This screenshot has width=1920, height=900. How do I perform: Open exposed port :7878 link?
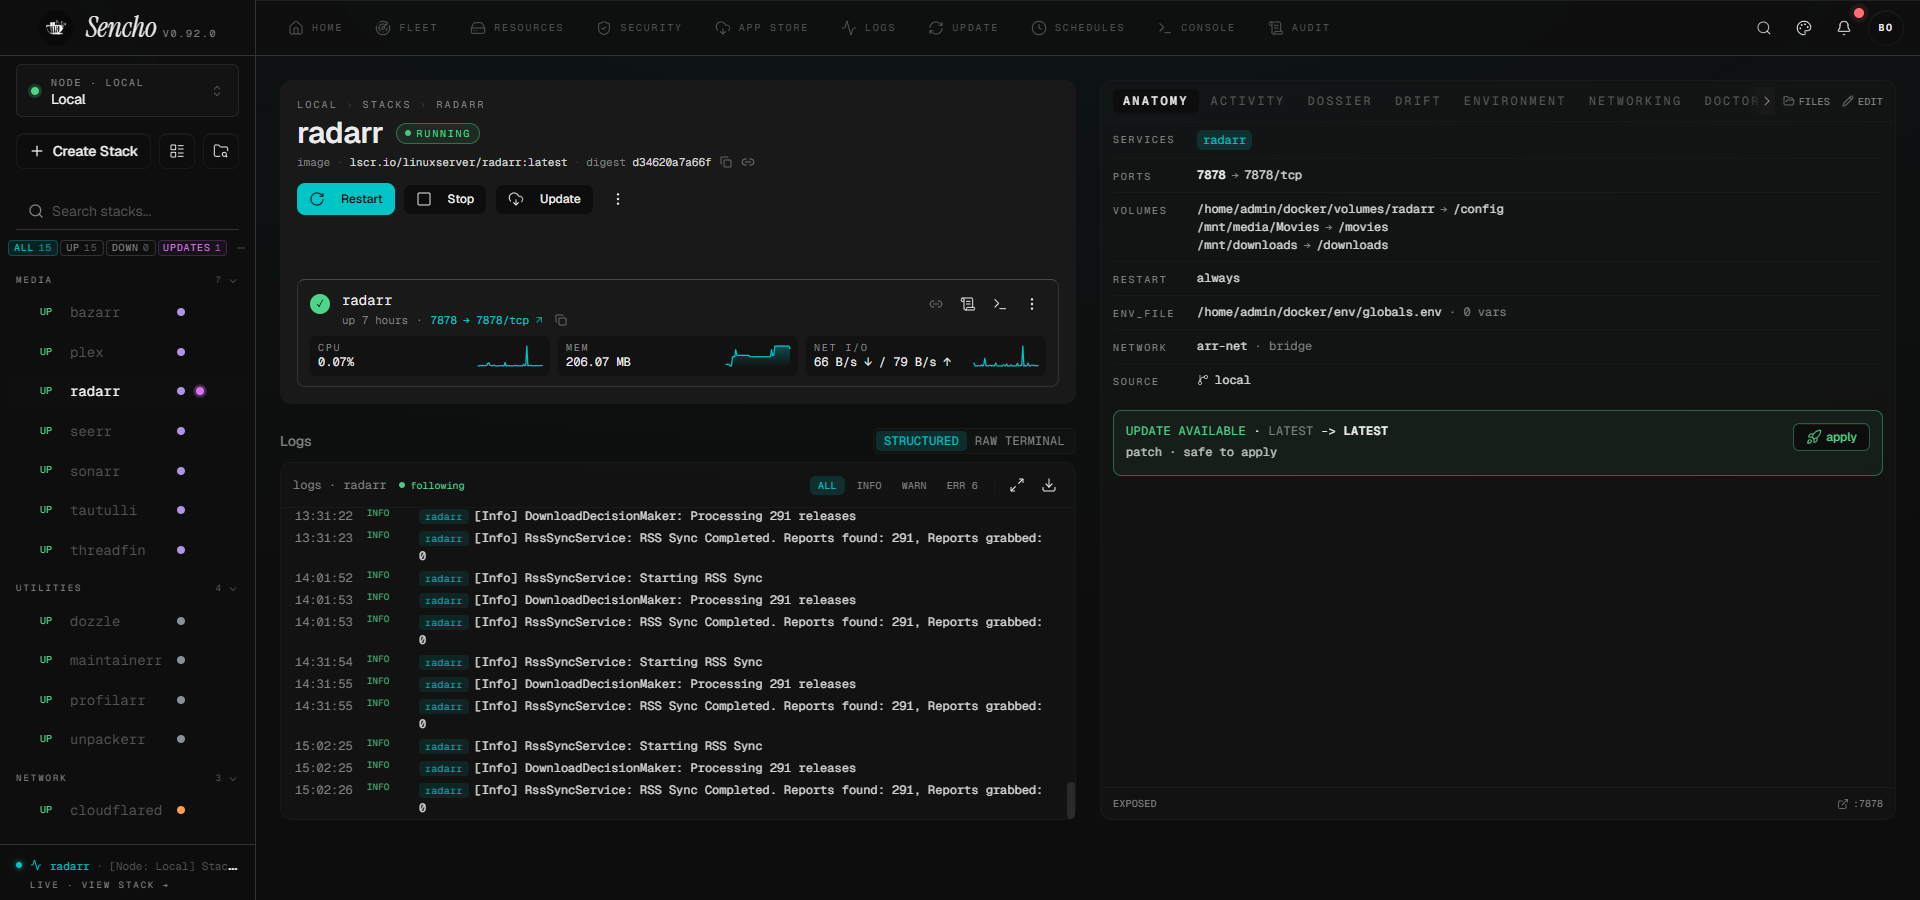1860,804
